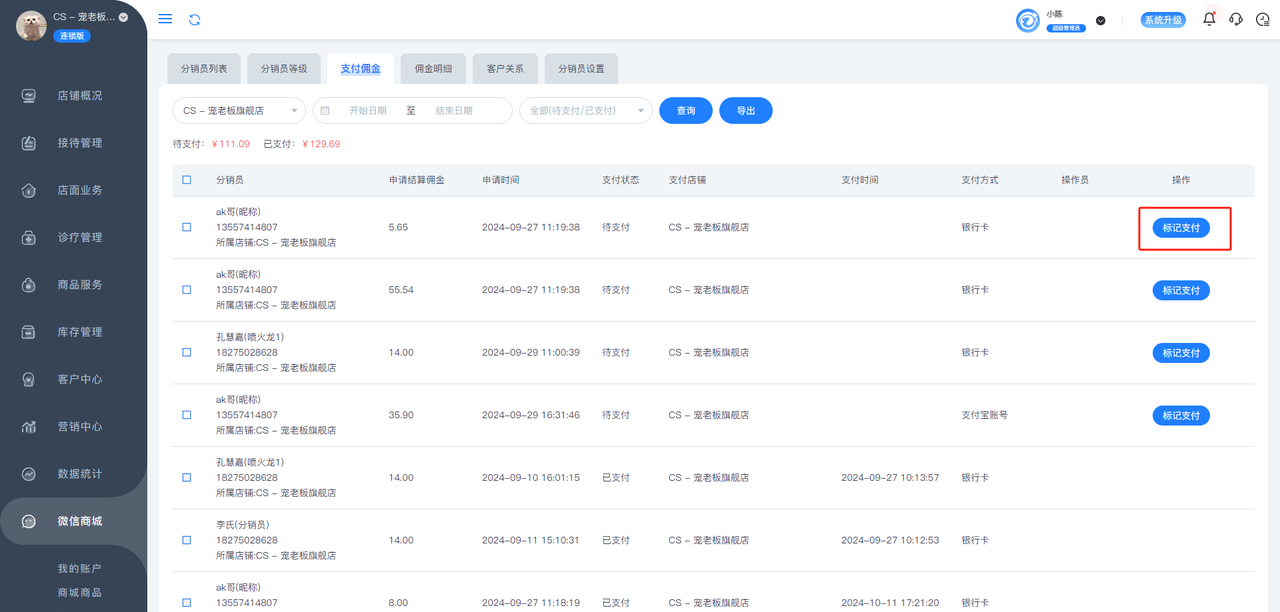Click 标记支付 for the 35.90 row
The width and height of the screenshot is (1280, 612).
coord(1181,415)
